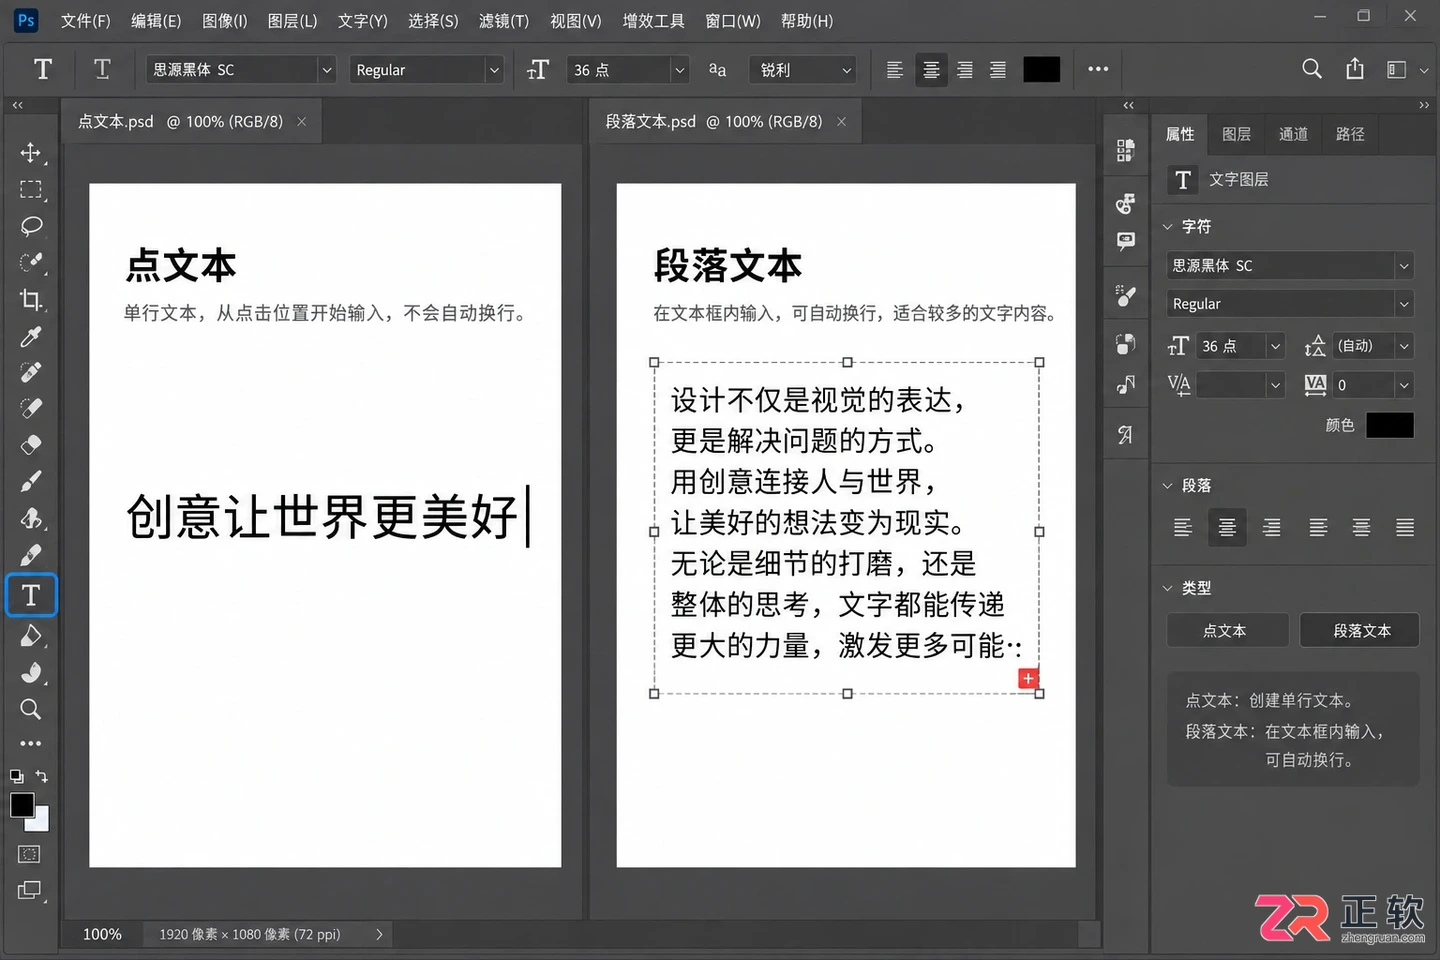This screenshot has height=960, width=1440.
Task: Open the 滤镜(T) menu
Action: (504, 21)
